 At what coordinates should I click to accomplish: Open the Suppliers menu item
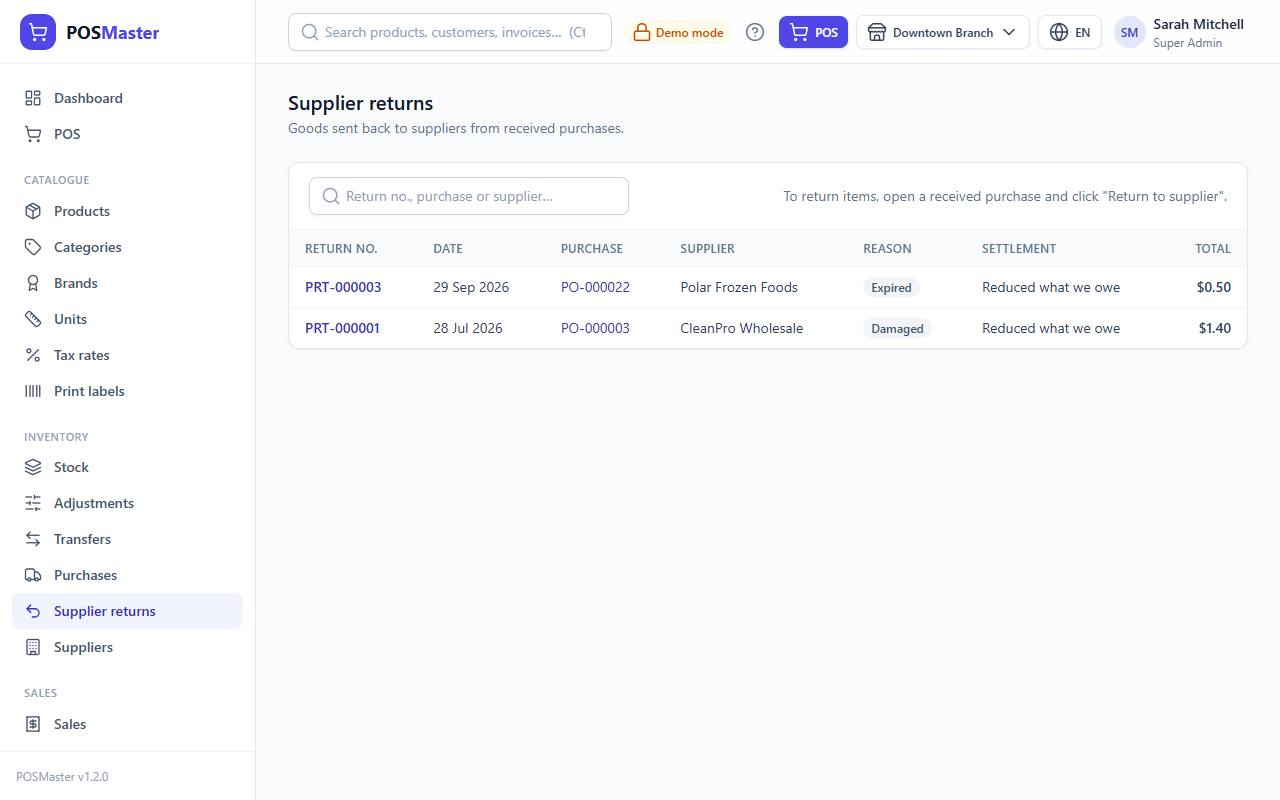point(128,647)
